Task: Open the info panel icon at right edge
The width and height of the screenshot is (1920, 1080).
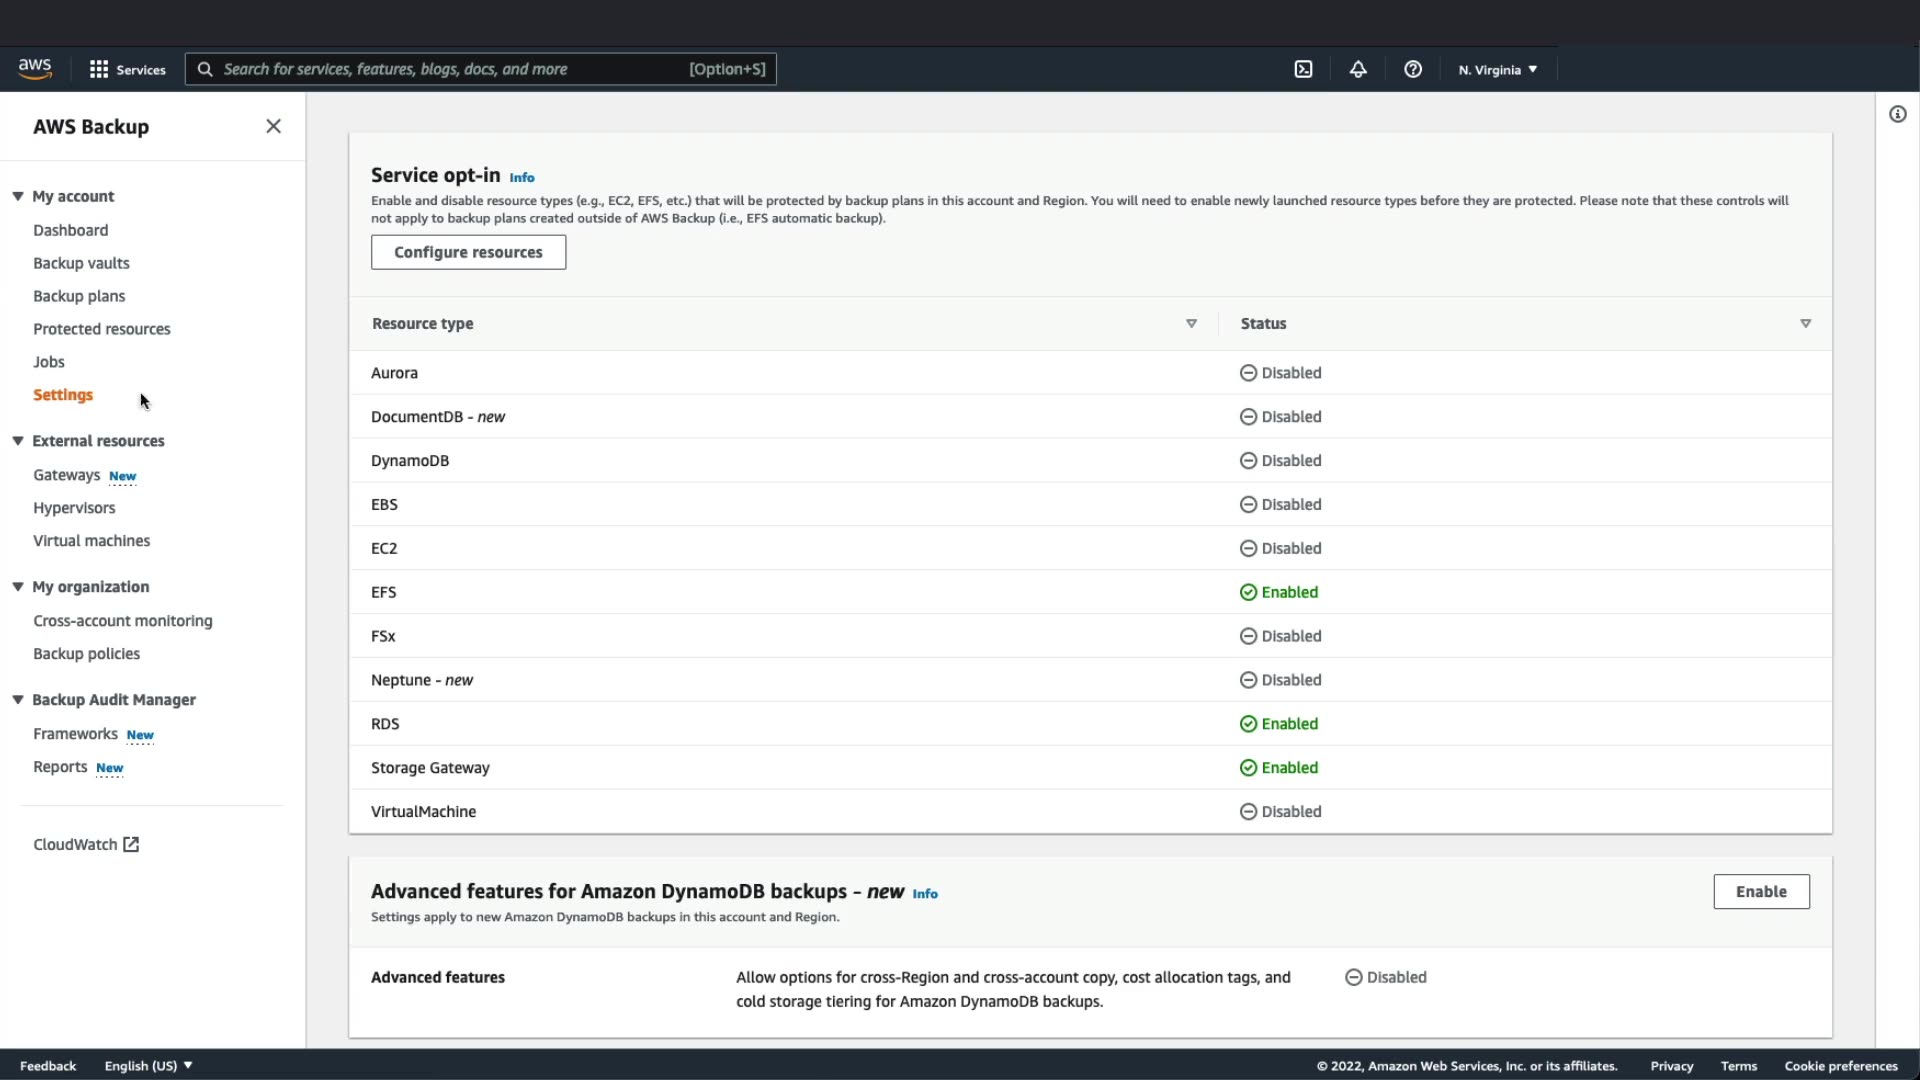Action: coord(1897,114)
